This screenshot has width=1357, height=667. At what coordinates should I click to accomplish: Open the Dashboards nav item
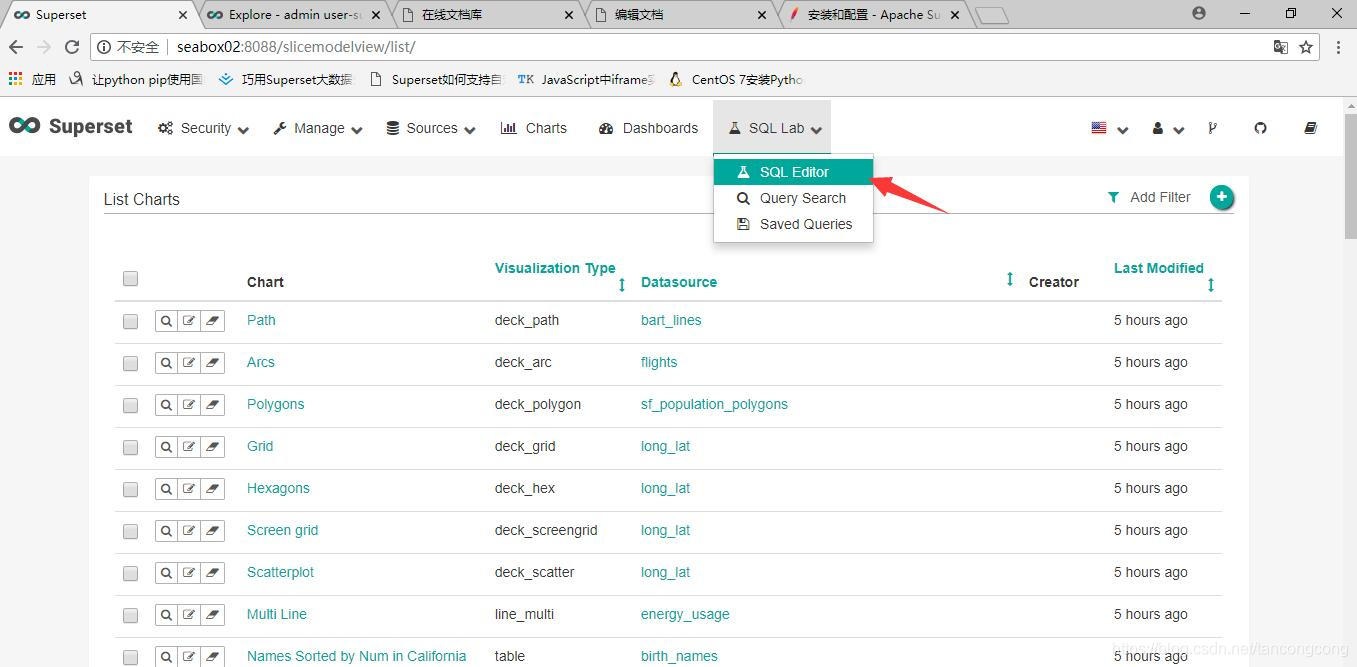coord(648,128)
